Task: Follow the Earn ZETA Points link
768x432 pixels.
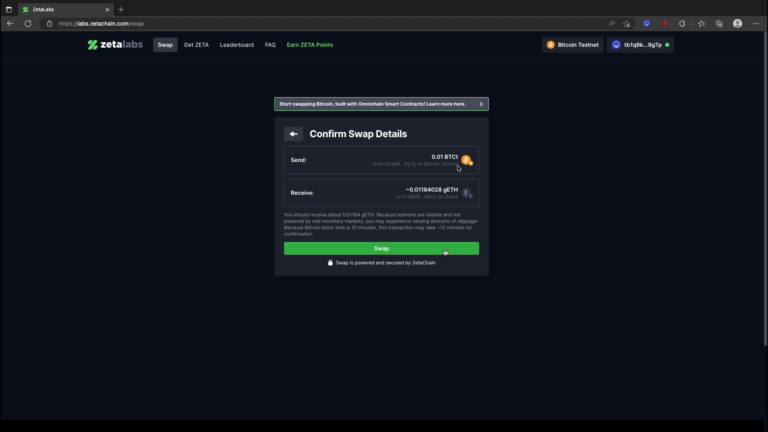Action: [310, 45]
